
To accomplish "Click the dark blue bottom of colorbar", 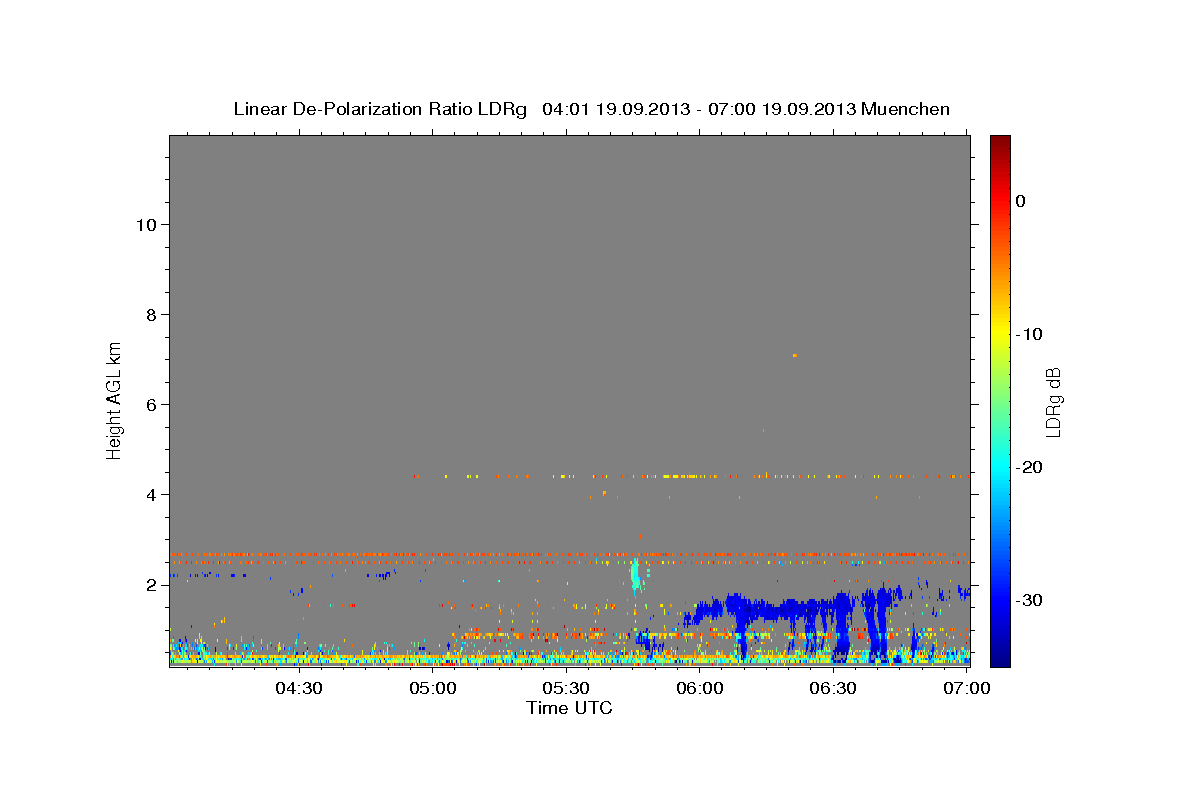I will pyautogui.click(x=1000, y=655).
